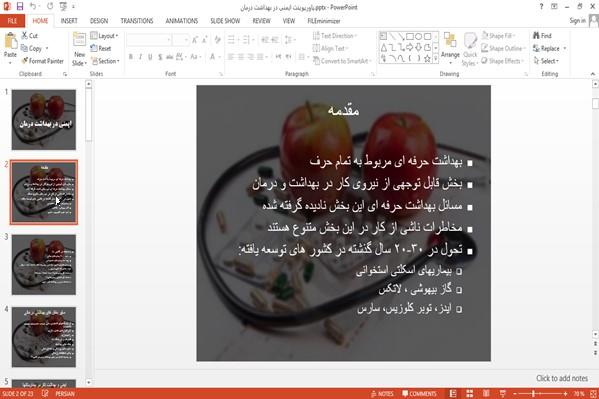Screen dimensions: 599x399
Task: Click the fit slide to window icon
Action: tap(593, 394)
